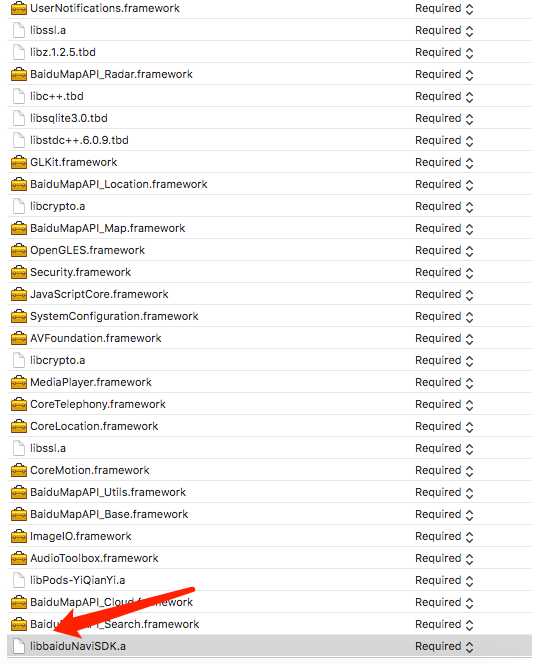Select the CoreTelephony.framework name
This screenshot has height=664, width=547.
point(98,404)
